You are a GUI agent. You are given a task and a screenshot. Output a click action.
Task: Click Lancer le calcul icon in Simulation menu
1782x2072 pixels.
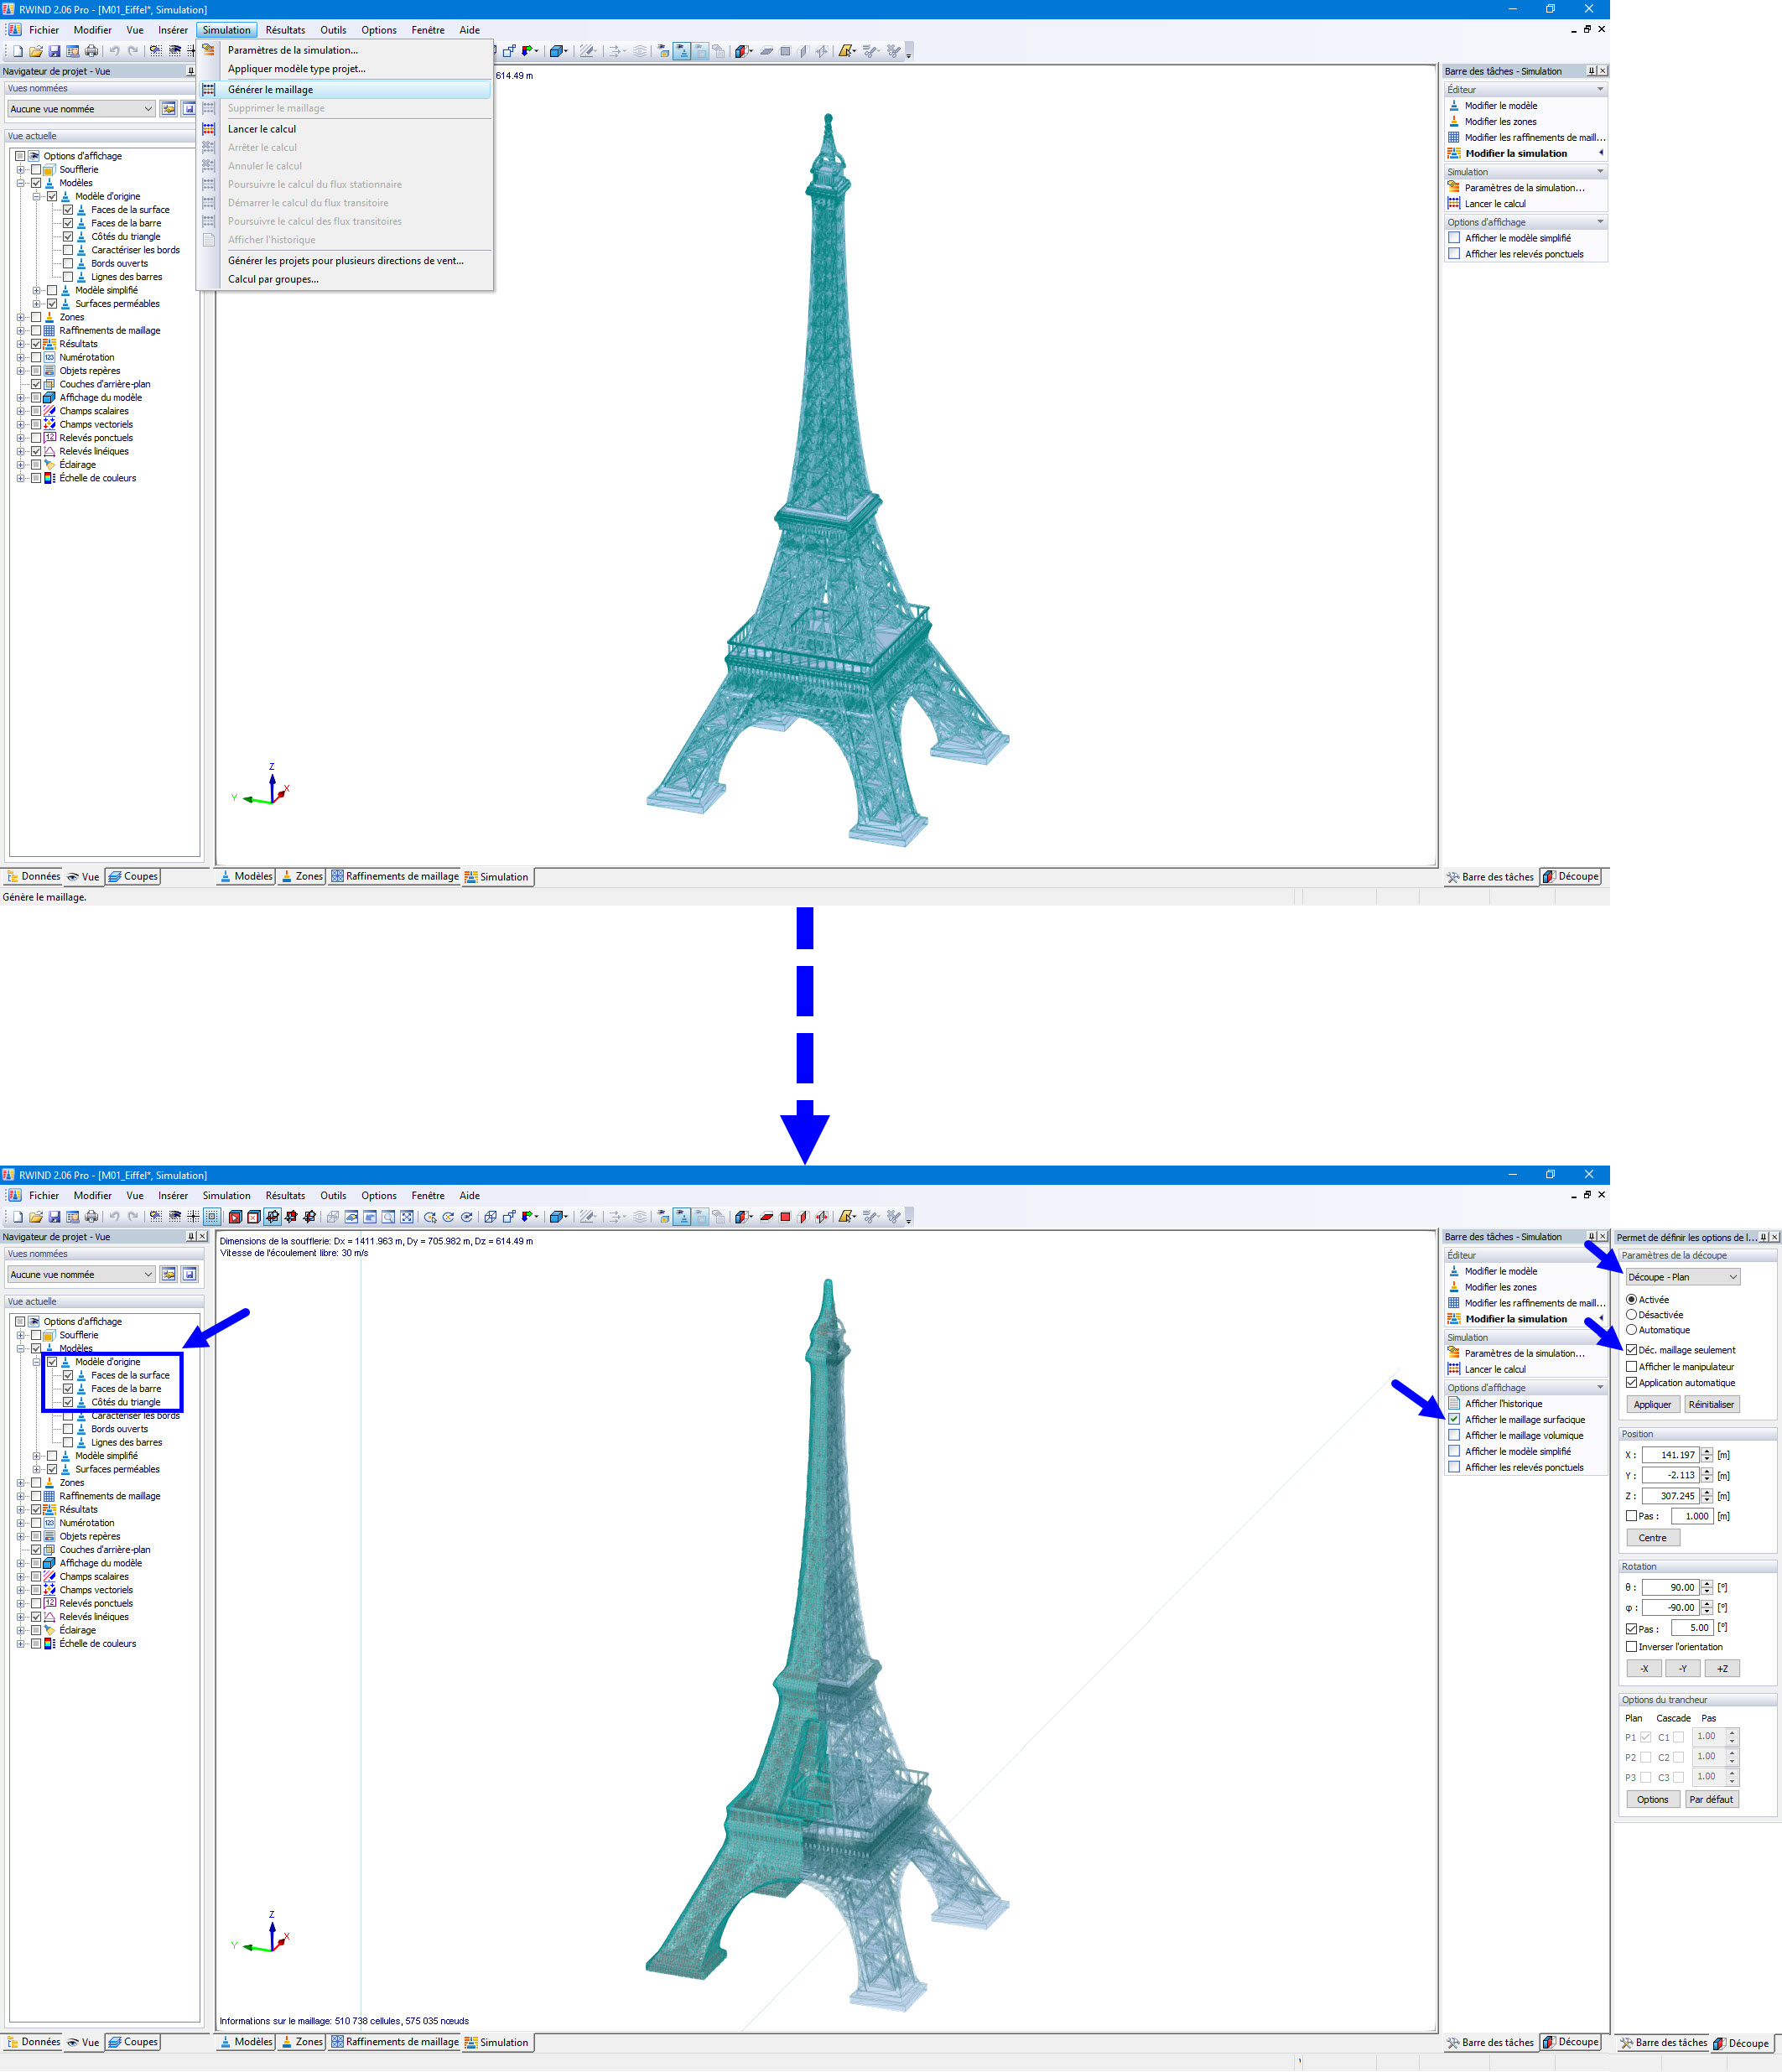(x=209, y=129)
